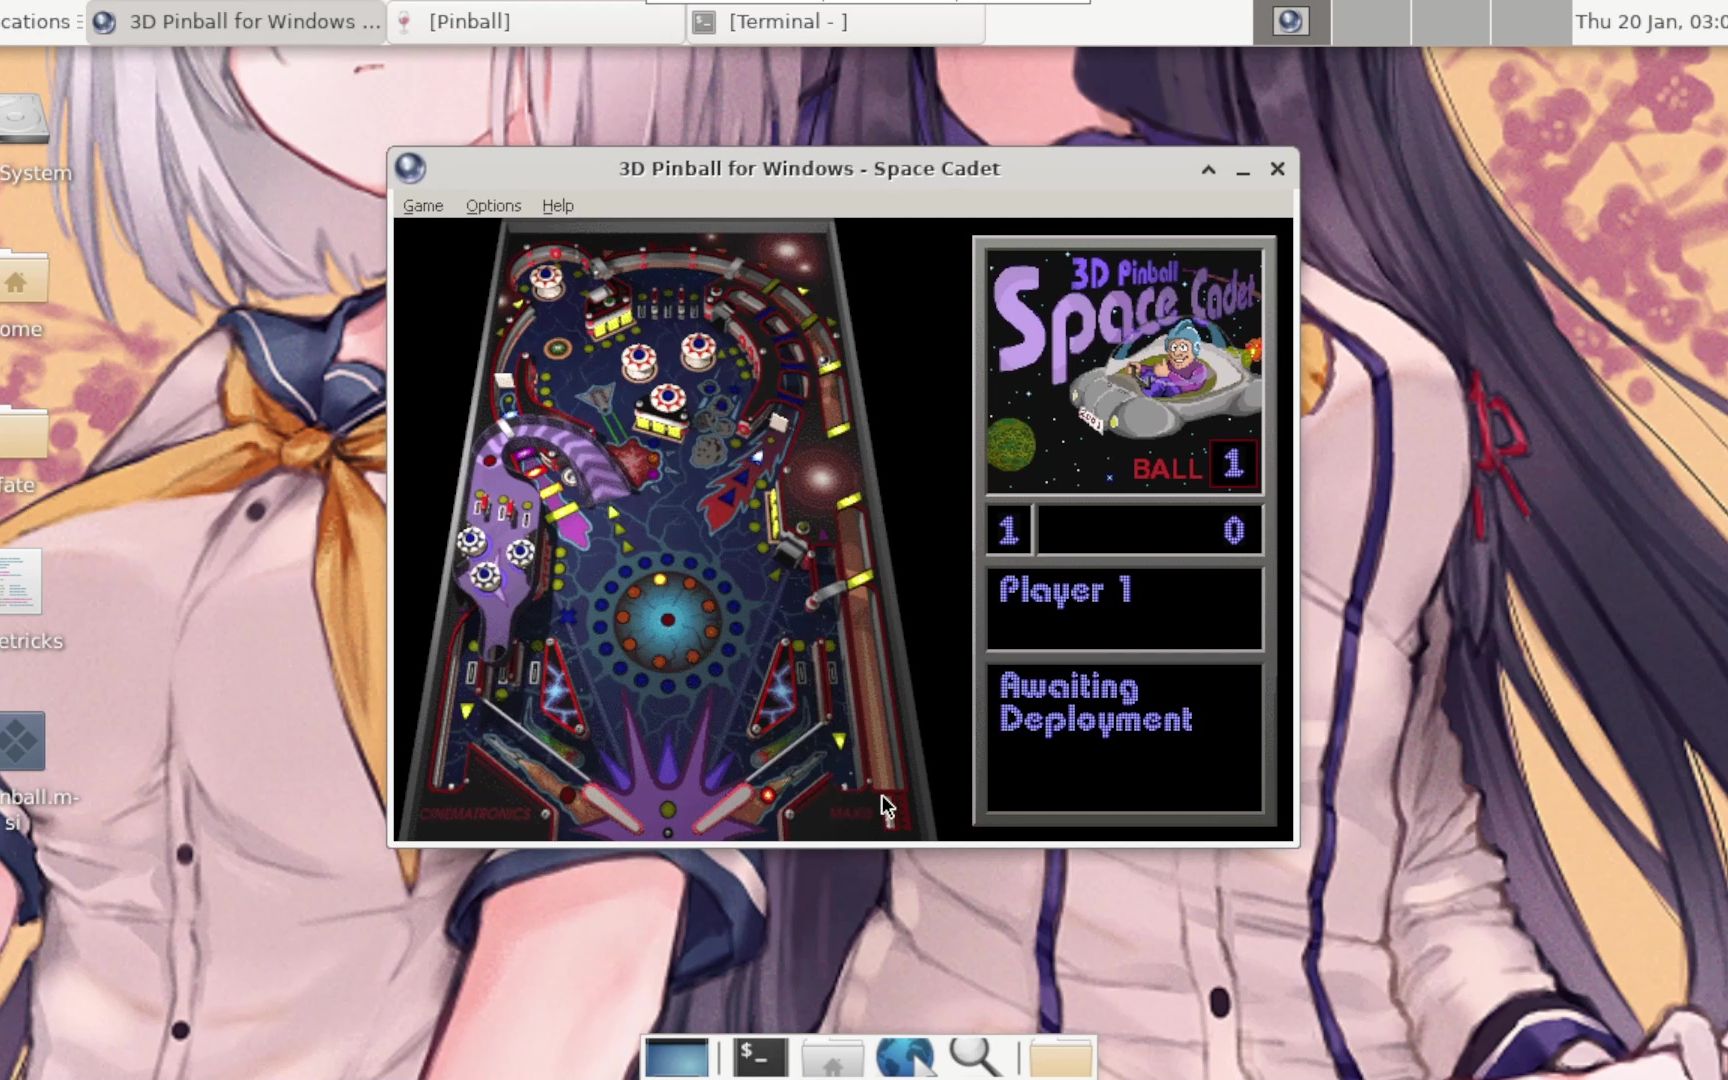
Task: Click the blue circular wormhole target at table center
Action: pyautogui.click(x=667, y=620)
